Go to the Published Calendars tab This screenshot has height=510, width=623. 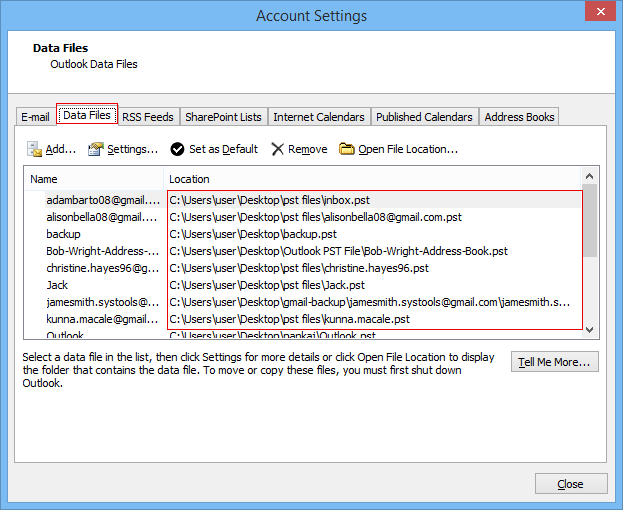click(x=424, y=117)
